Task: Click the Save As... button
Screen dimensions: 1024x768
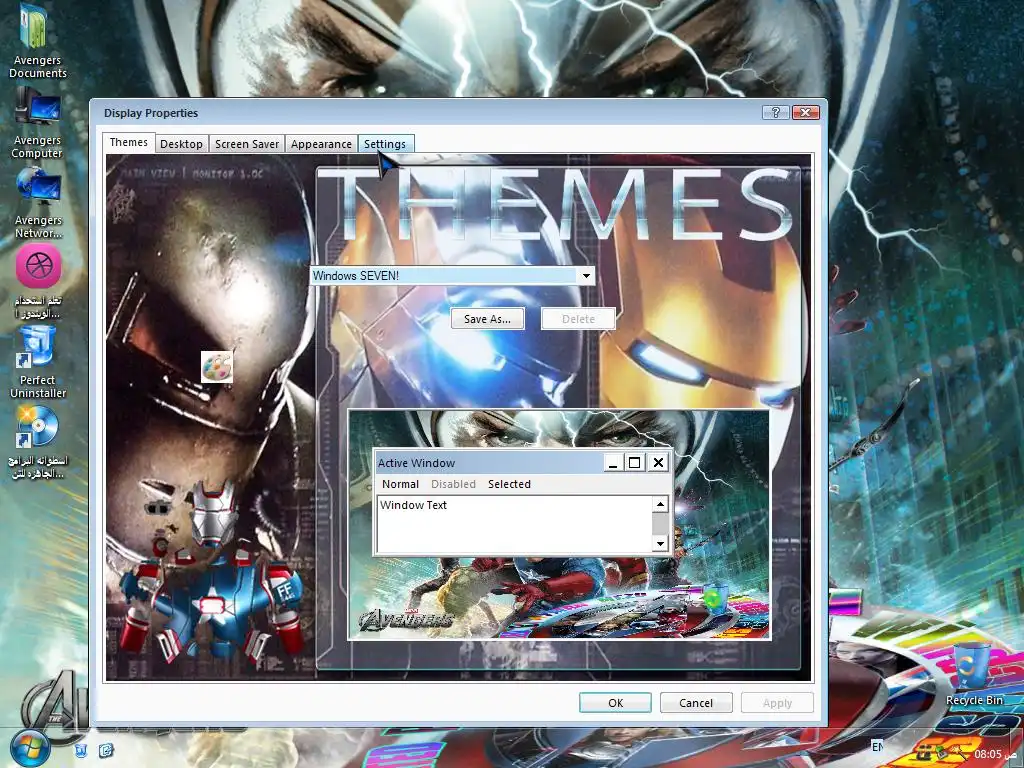Action: (x=487, y=319)
